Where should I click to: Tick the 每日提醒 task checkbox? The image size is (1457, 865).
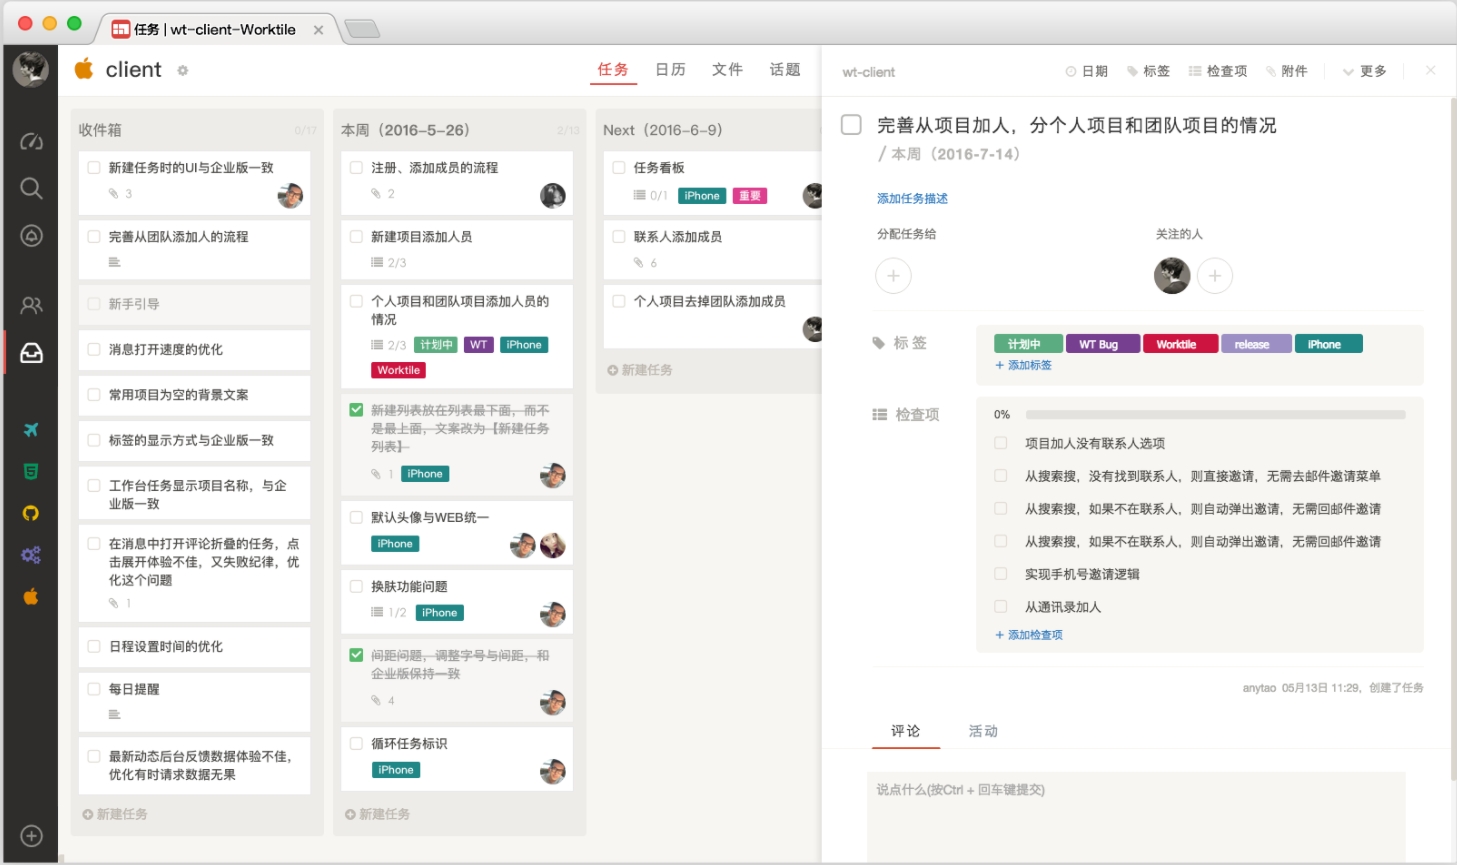(94, 689)
